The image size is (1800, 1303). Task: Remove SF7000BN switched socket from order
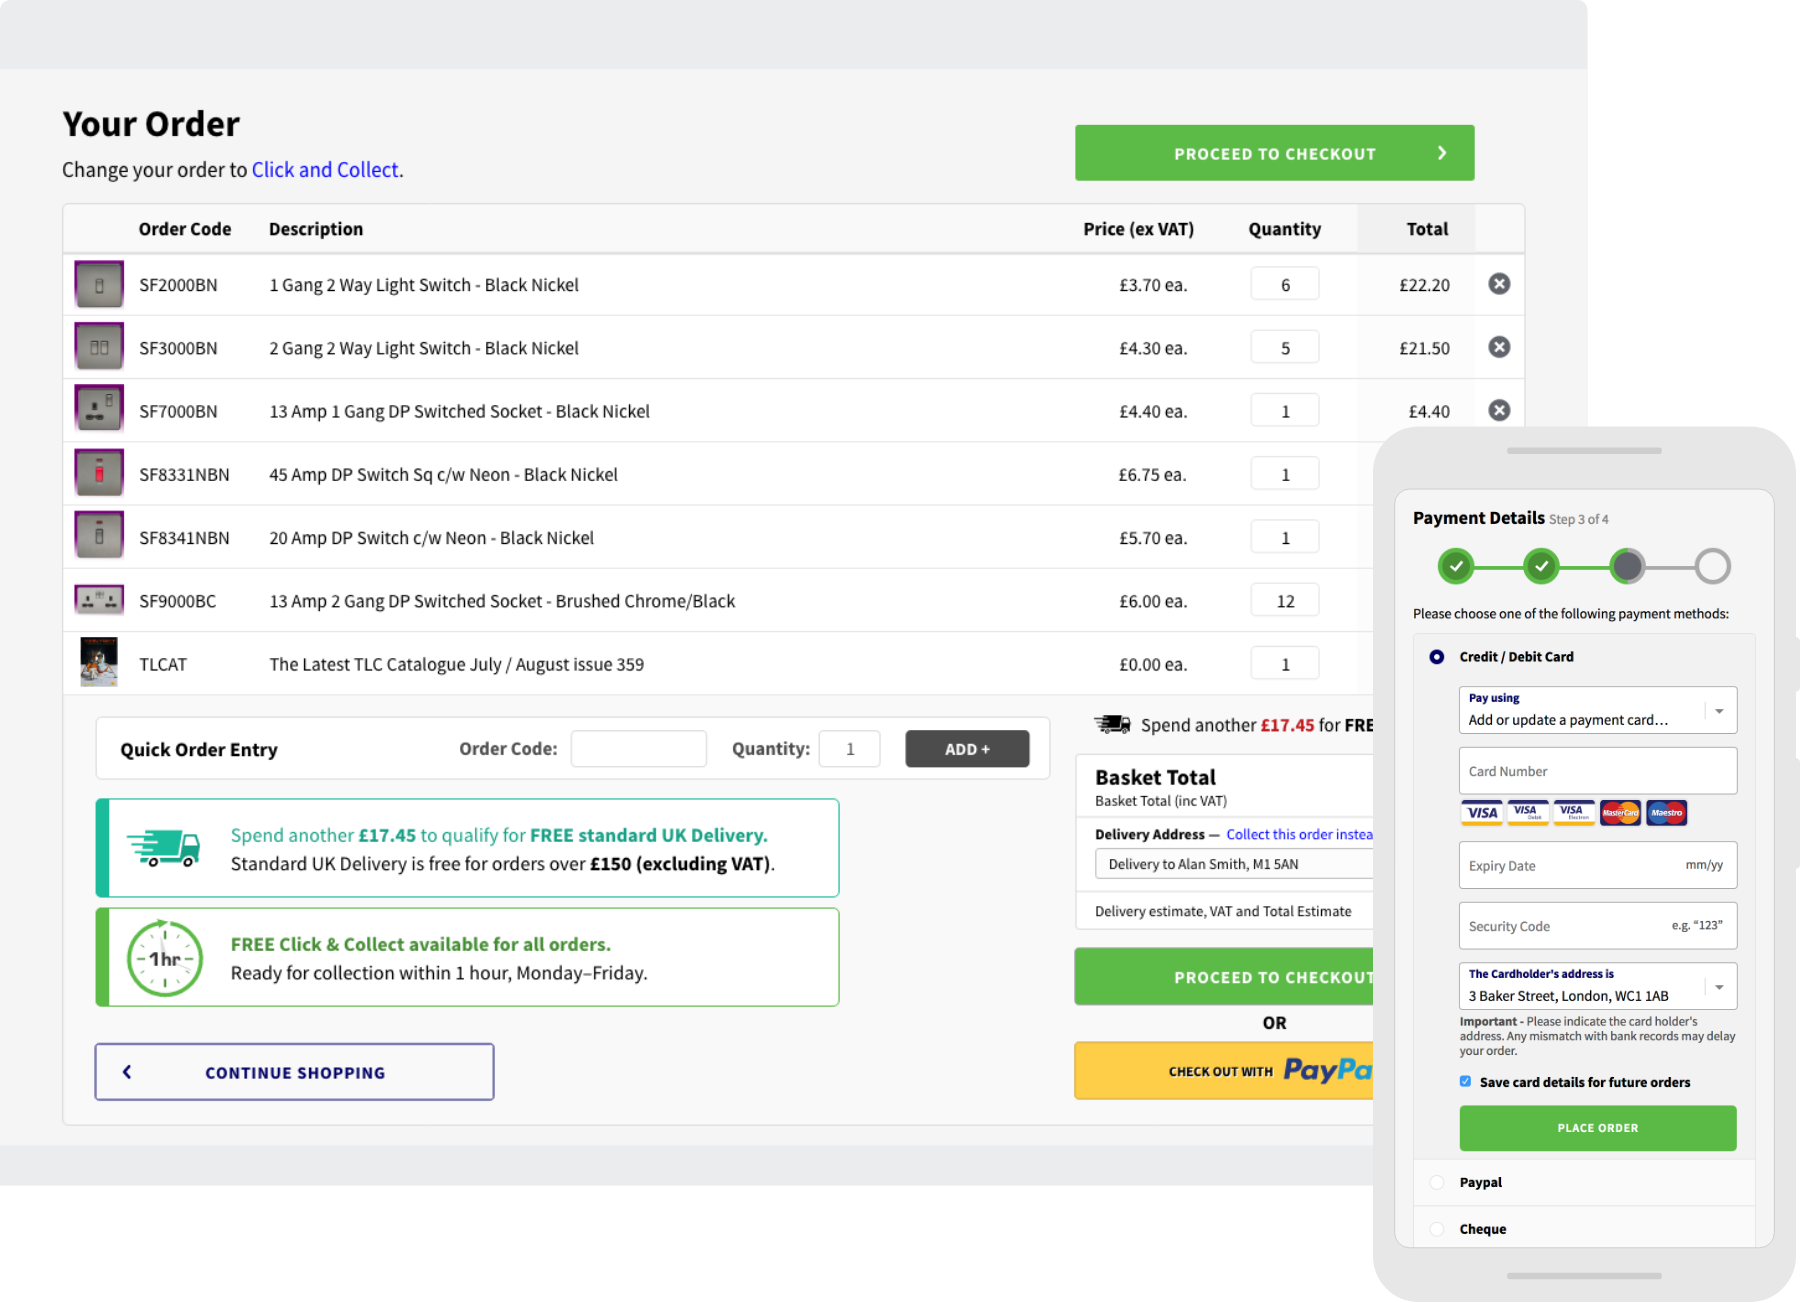tap(1499, 410)
